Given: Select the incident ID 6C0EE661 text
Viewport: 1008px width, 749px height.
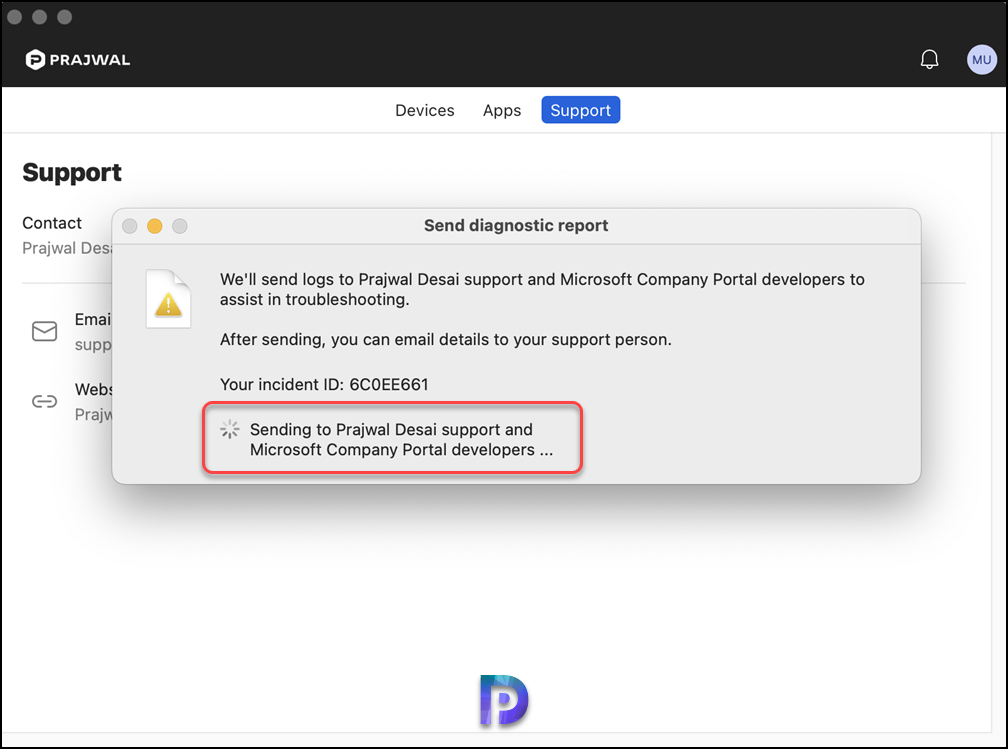Looking at the screenshot, I should coord(389,384).
